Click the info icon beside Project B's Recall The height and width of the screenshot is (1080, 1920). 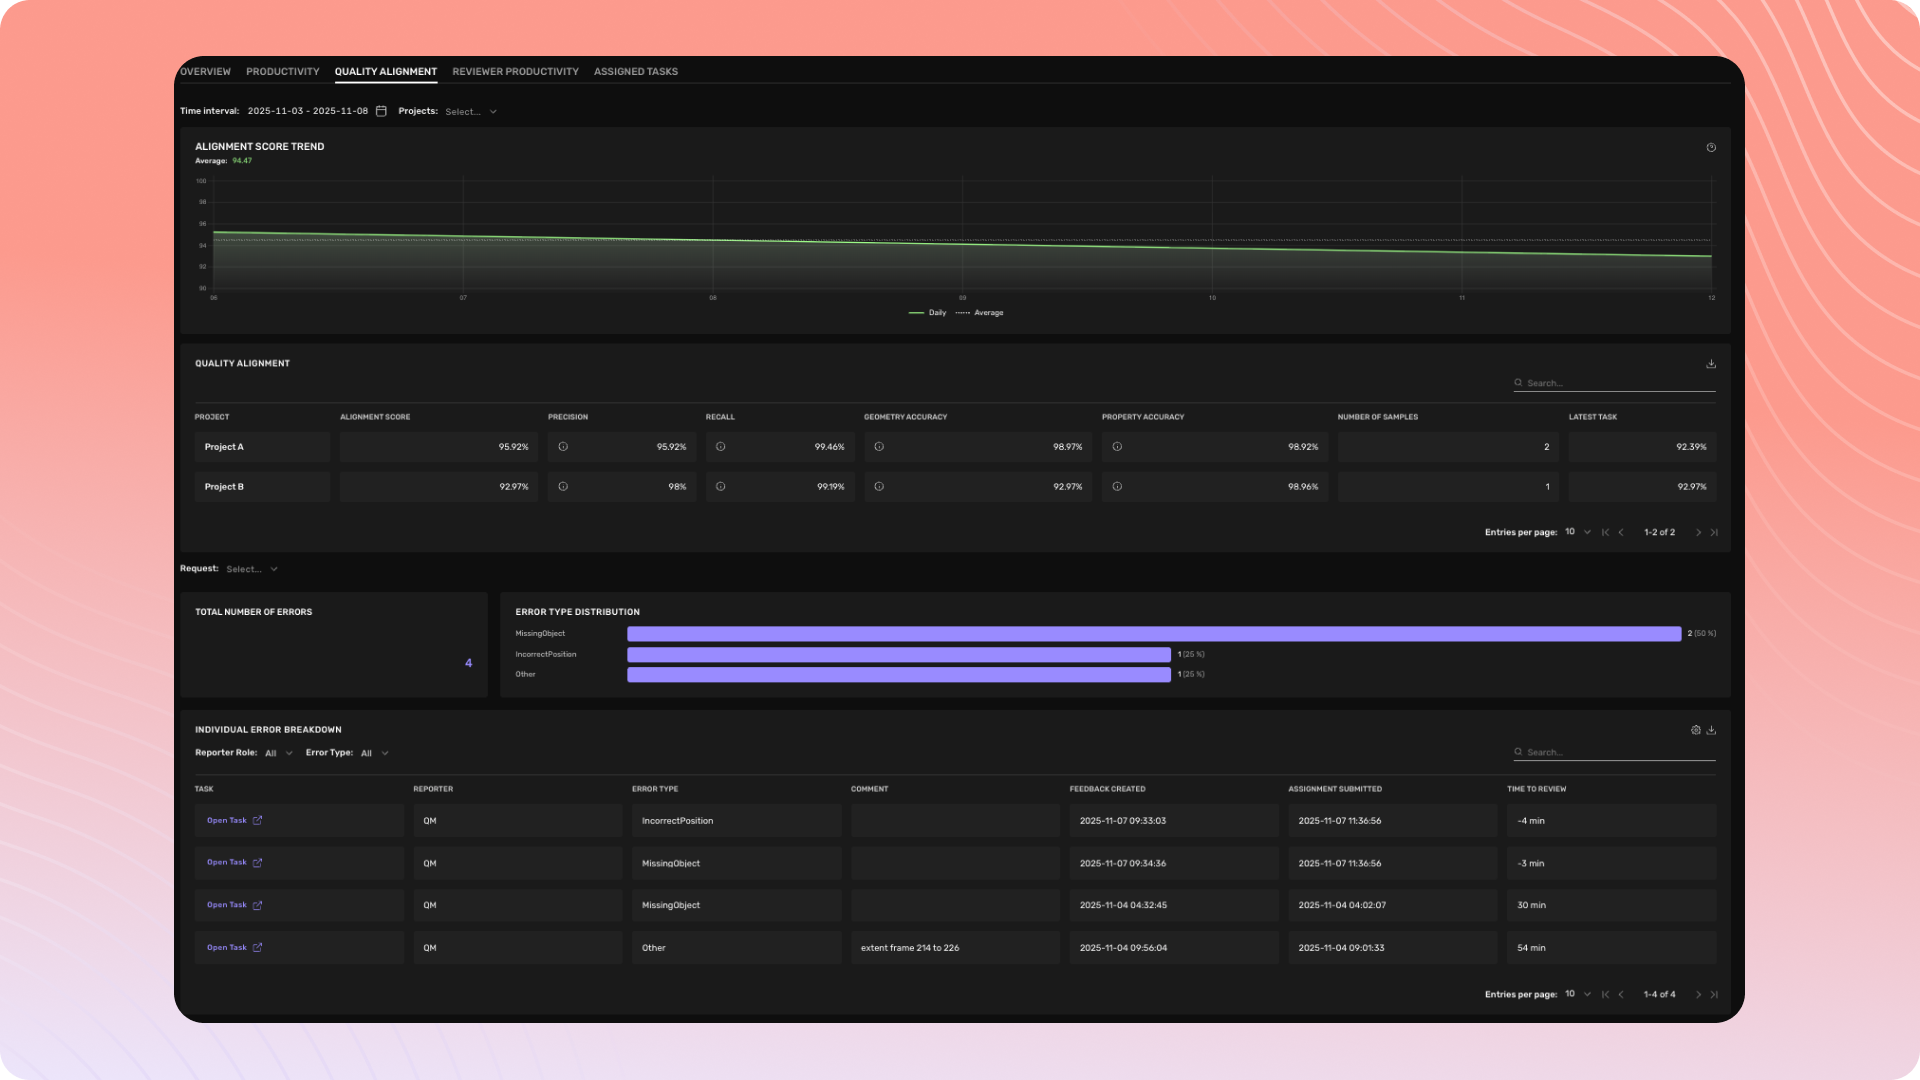pos(720,487)
